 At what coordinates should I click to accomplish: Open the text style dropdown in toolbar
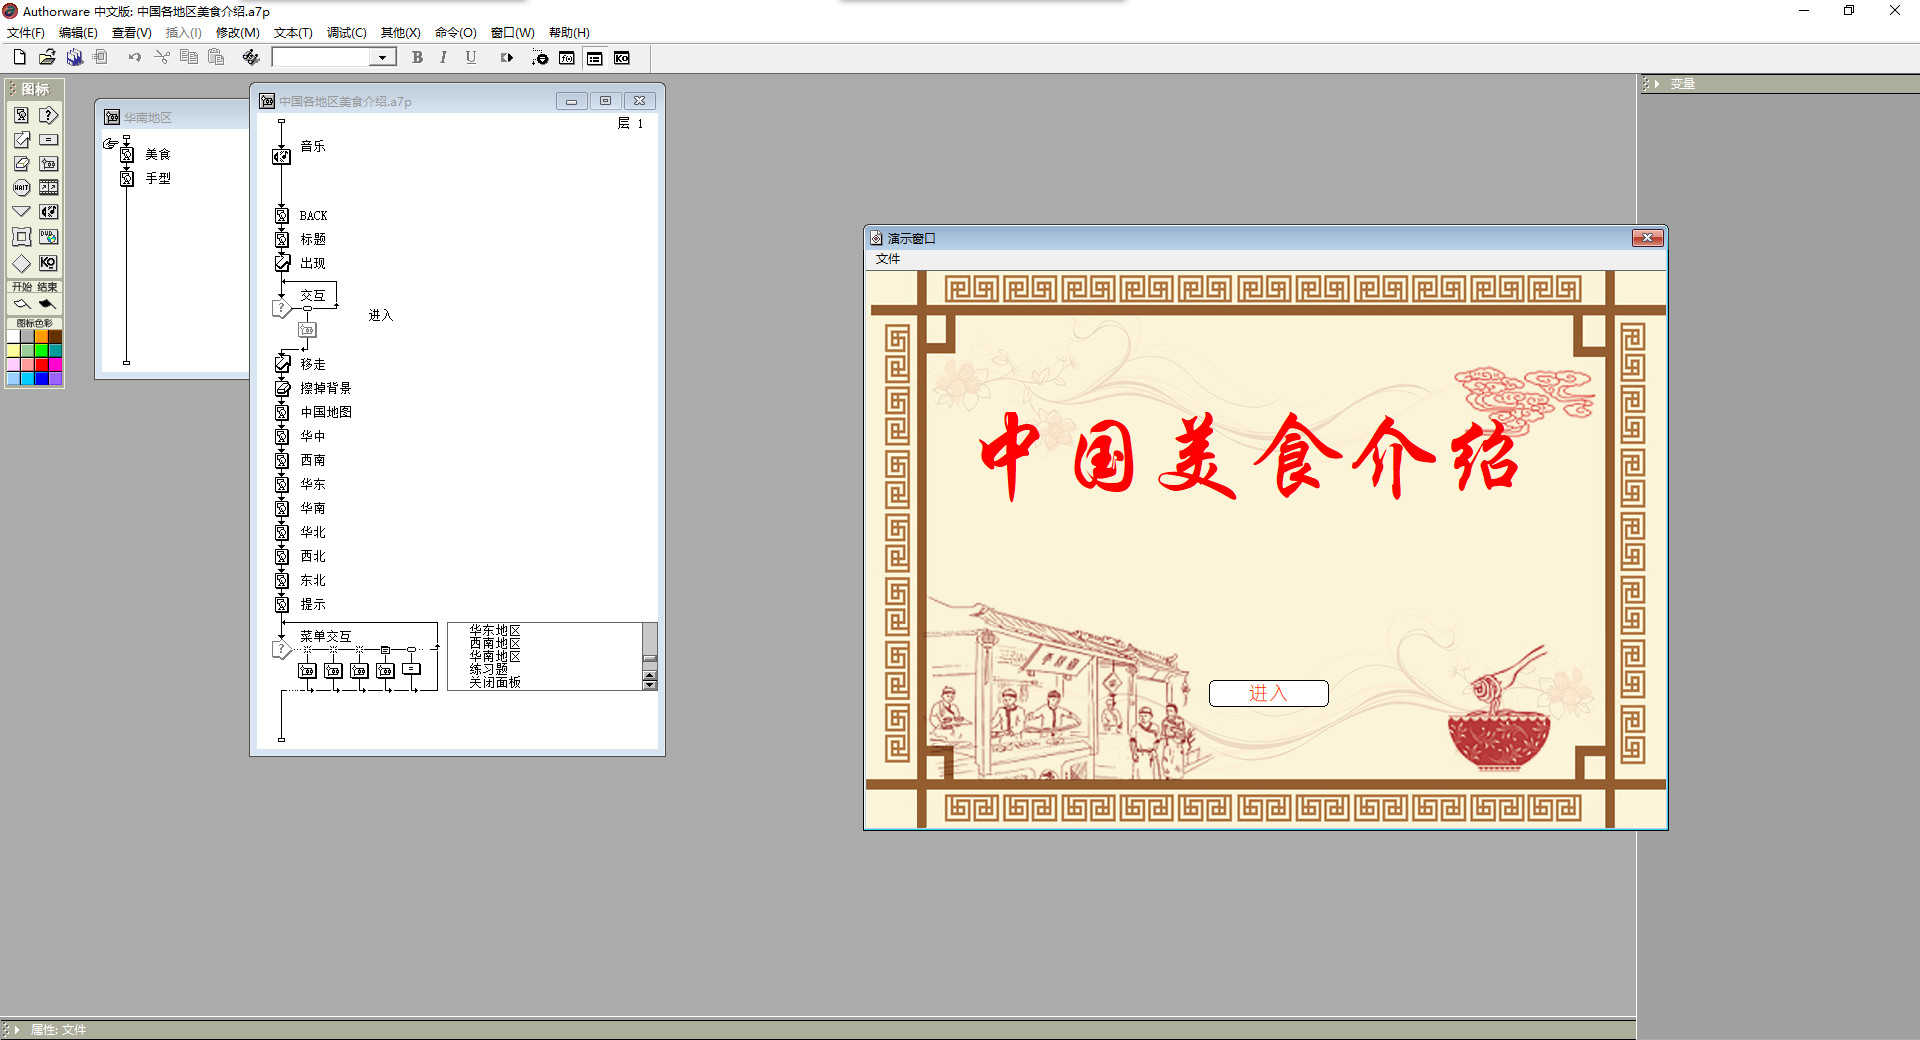[x=382, y=58]
